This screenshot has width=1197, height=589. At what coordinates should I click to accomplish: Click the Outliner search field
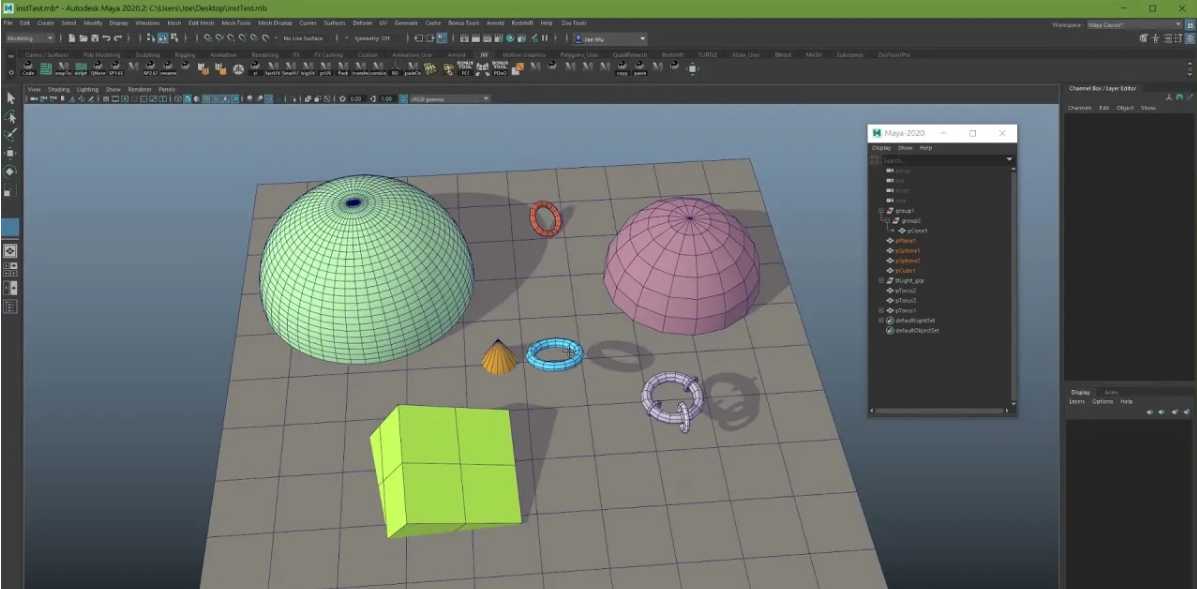pyautogui.click(x=940, y=160)
